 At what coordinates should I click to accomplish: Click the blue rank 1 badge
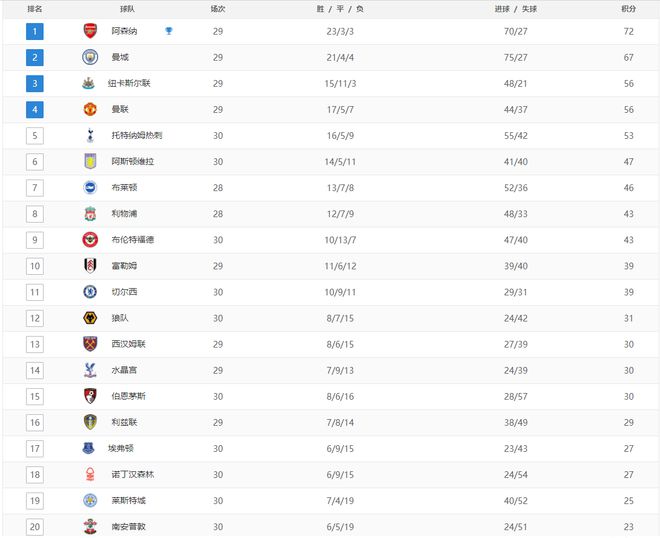click(x=35, y=31)
